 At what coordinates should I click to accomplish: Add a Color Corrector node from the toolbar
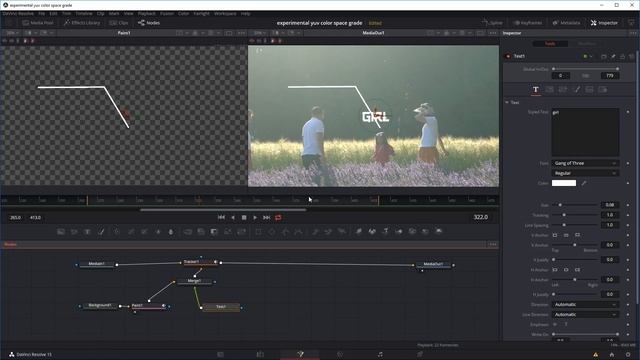[x=117, y=231]
